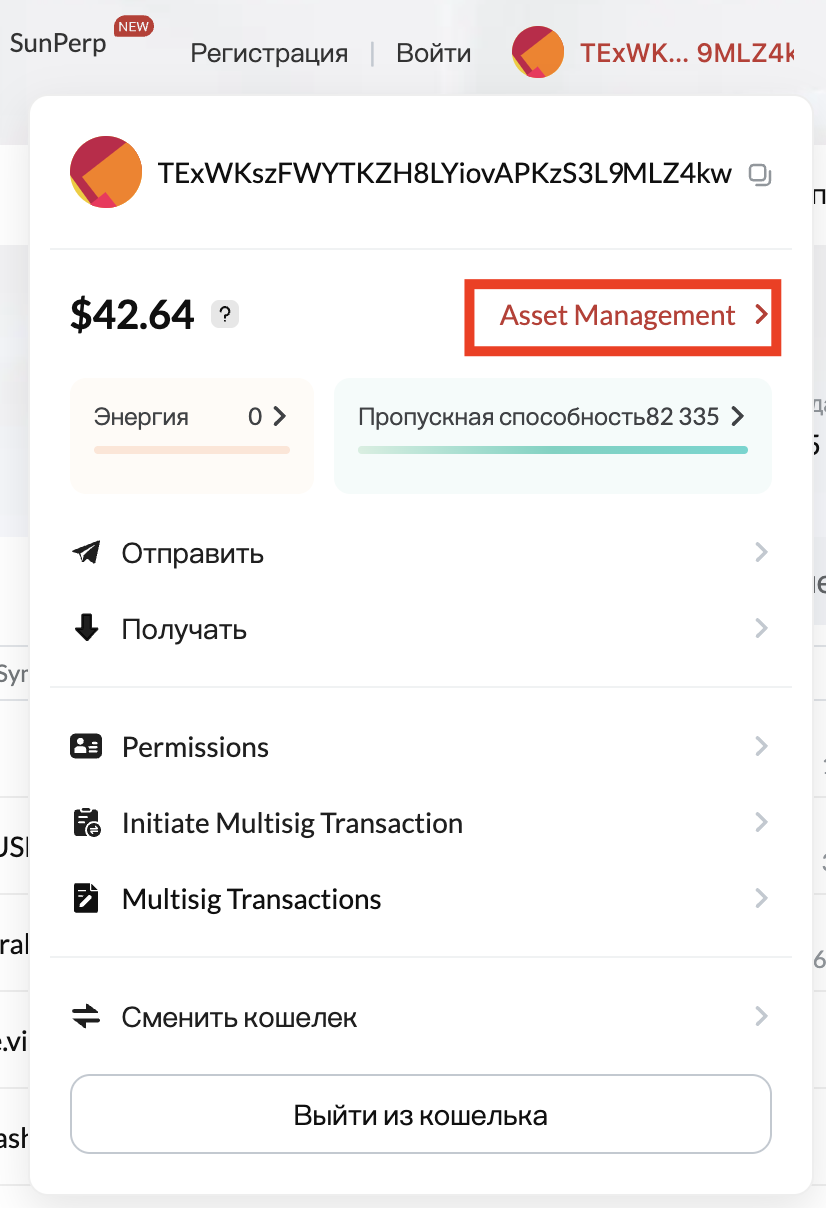The width and height of the screenshot is (826, 1208).
Task: Click the switch wallet arrows icon
Action: pos(86,1017)
